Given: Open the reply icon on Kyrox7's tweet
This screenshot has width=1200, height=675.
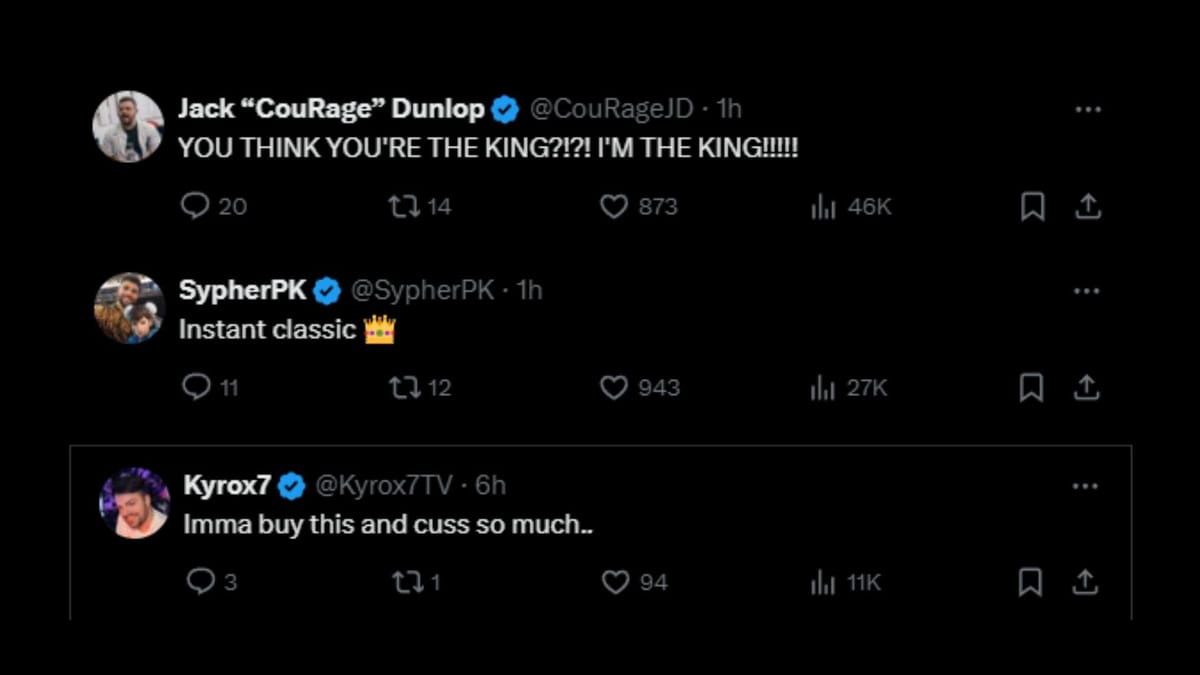Looking at the screenshot, I should 200,581.
